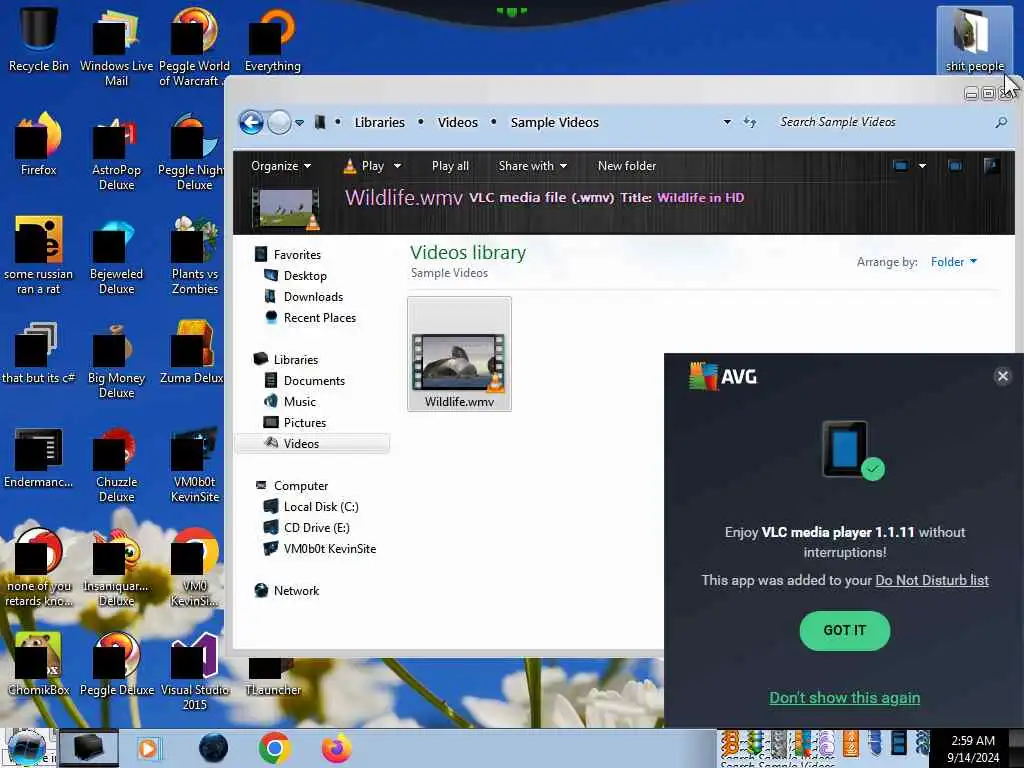
Task: Select the Everything desktop shortcut
Action: coord(272,39)
